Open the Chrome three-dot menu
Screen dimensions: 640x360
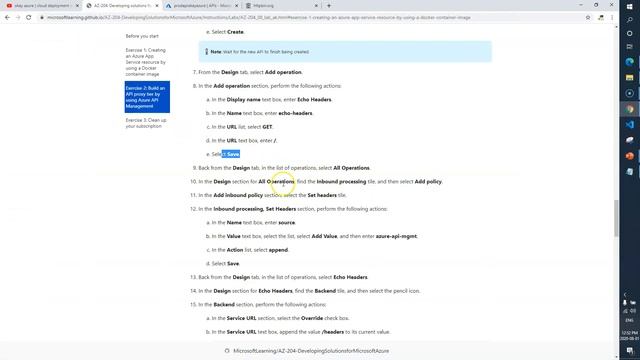[x=611, y=18]
